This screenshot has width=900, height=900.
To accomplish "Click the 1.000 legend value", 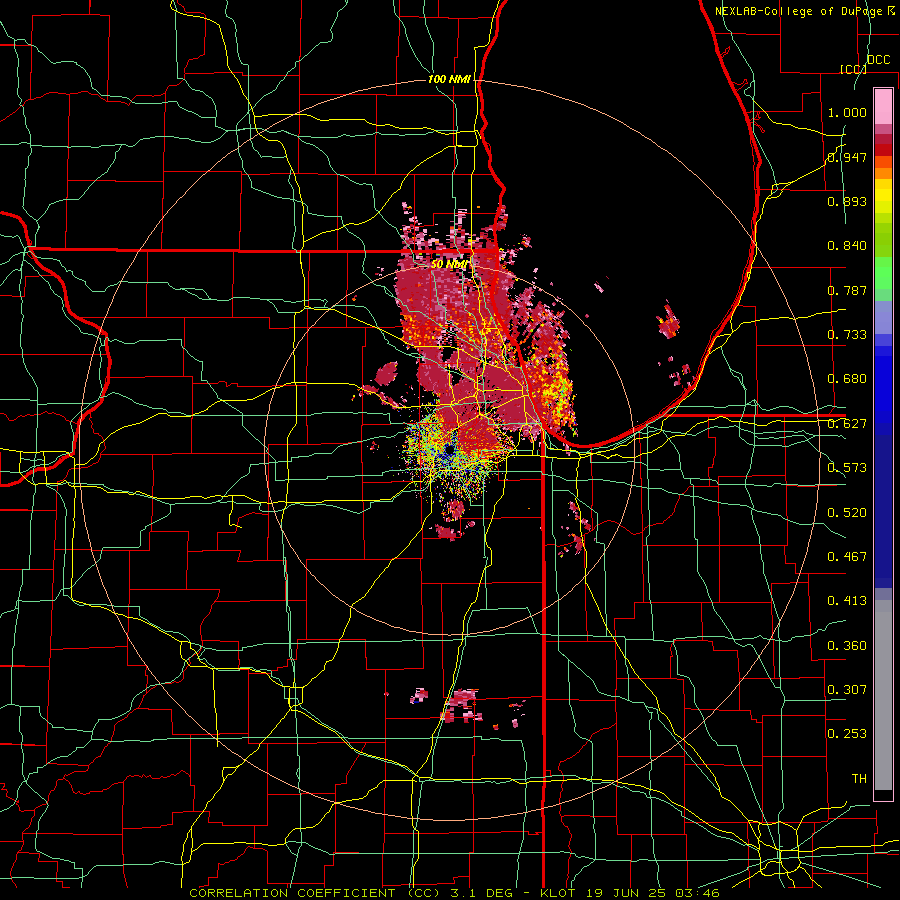I will pos(847,112).
